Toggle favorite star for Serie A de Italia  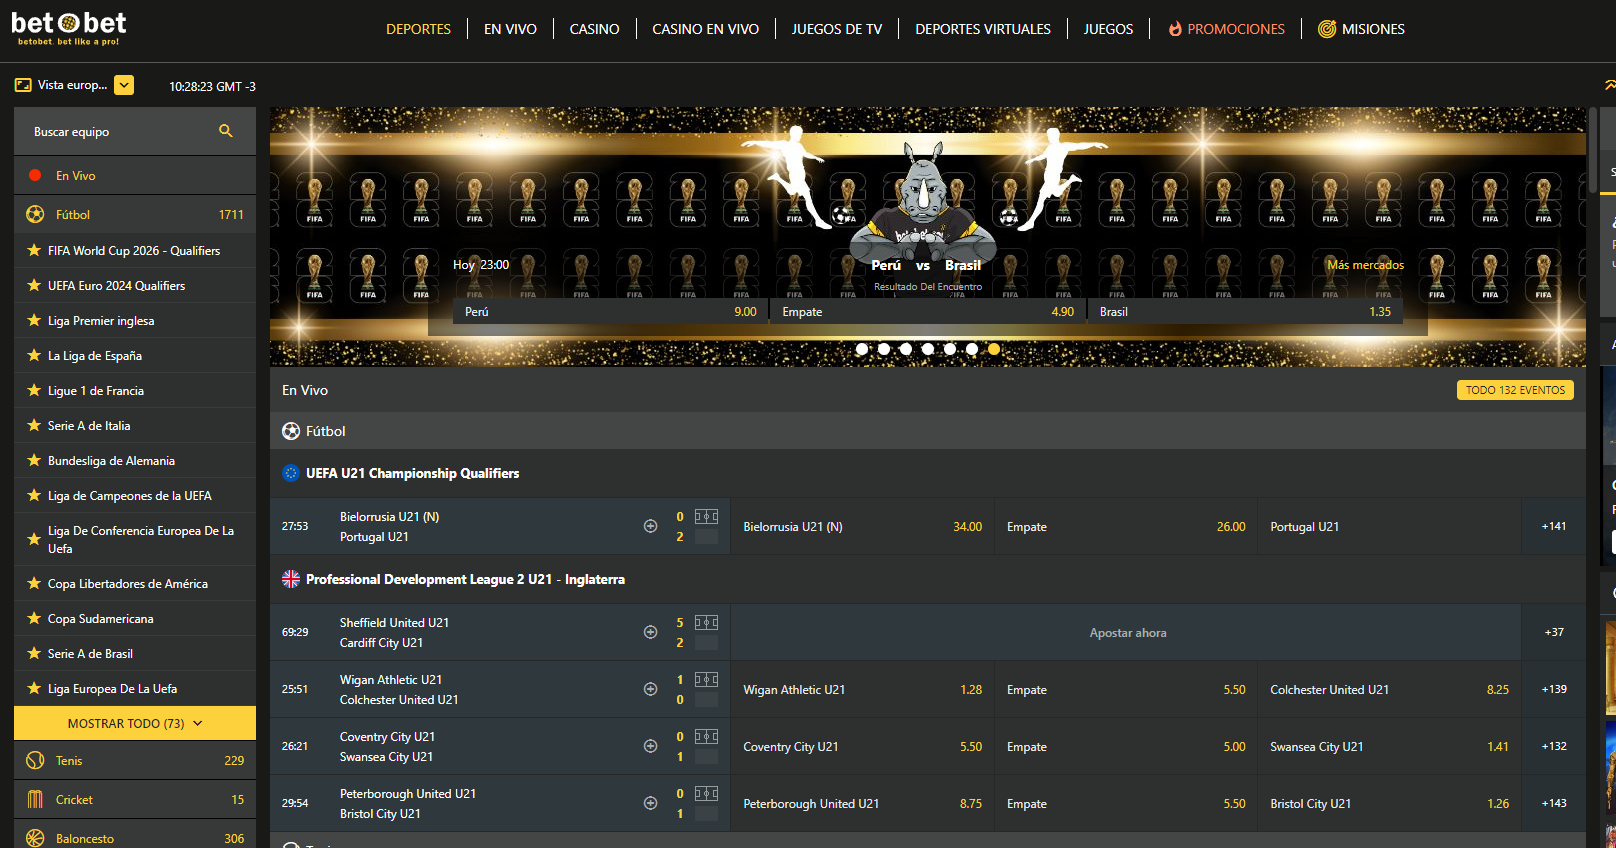tap(34, 425)
